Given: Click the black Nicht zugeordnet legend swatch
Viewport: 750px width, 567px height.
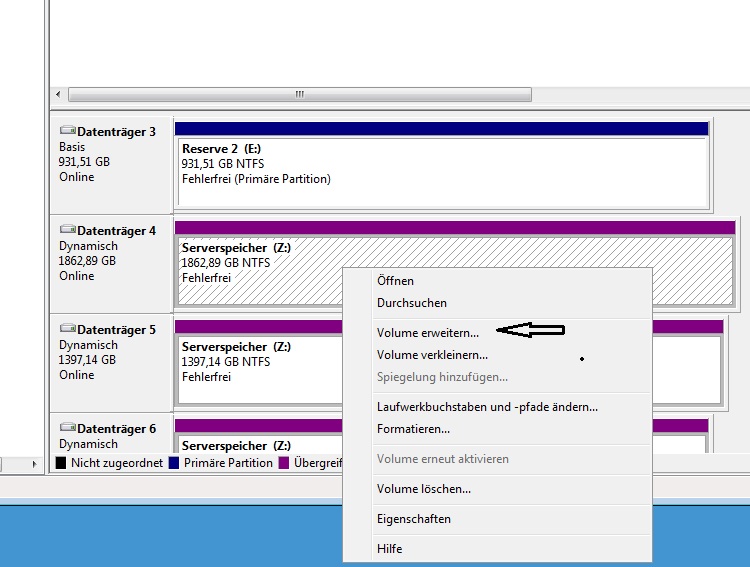Looking at the screenshot, I should [61, 463].
